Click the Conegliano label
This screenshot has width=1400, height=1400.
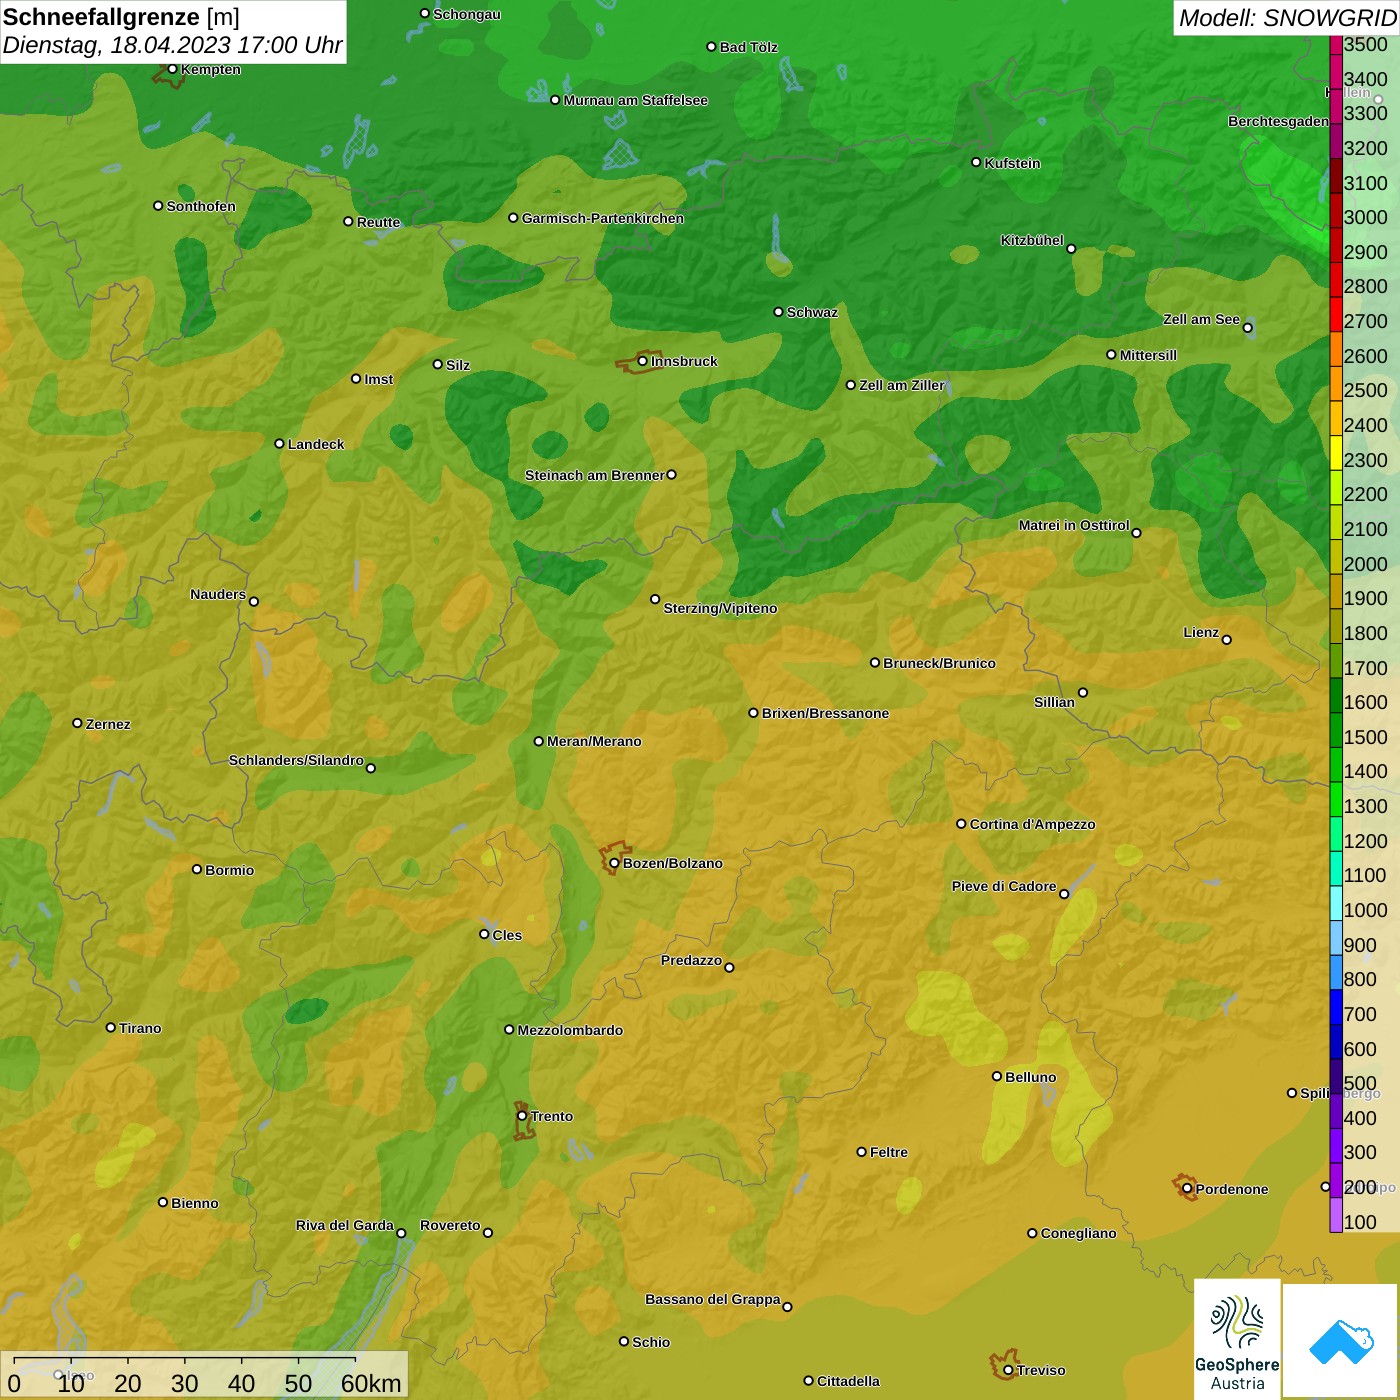click(x=1078, y=1233)
